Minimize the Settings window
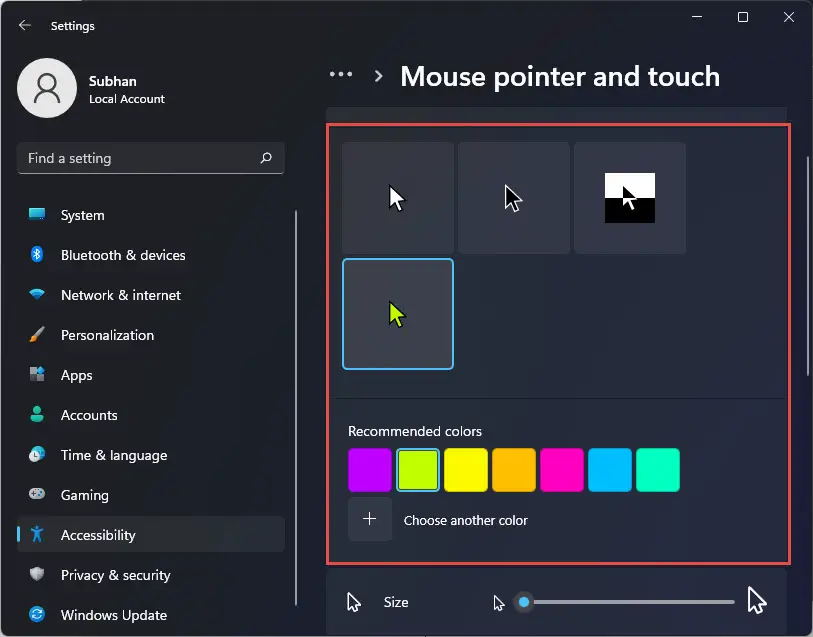 point(697,17)
